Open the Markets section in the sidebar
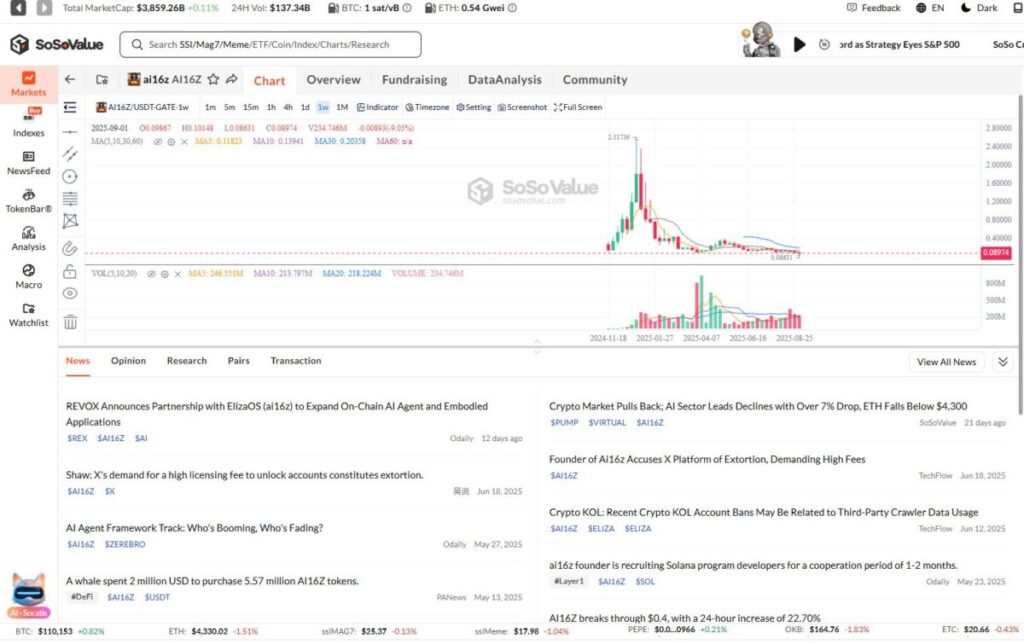Screen dimensions: 1024x644 click(28, 84)
